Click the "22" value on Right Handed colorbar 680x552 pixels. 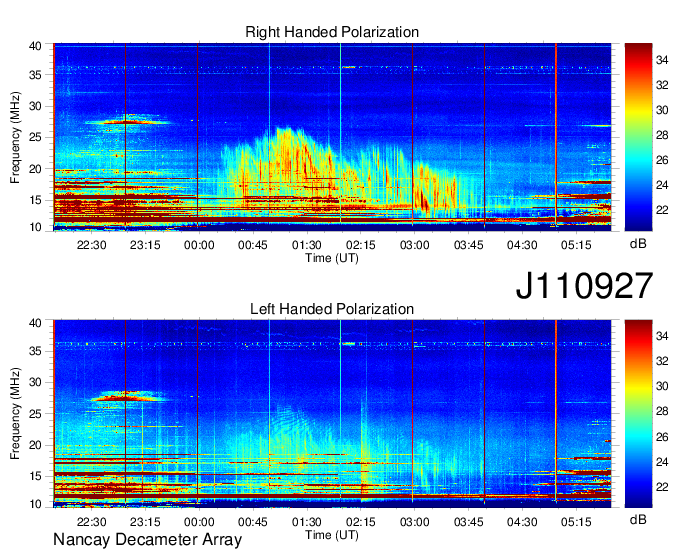[662, 210]
